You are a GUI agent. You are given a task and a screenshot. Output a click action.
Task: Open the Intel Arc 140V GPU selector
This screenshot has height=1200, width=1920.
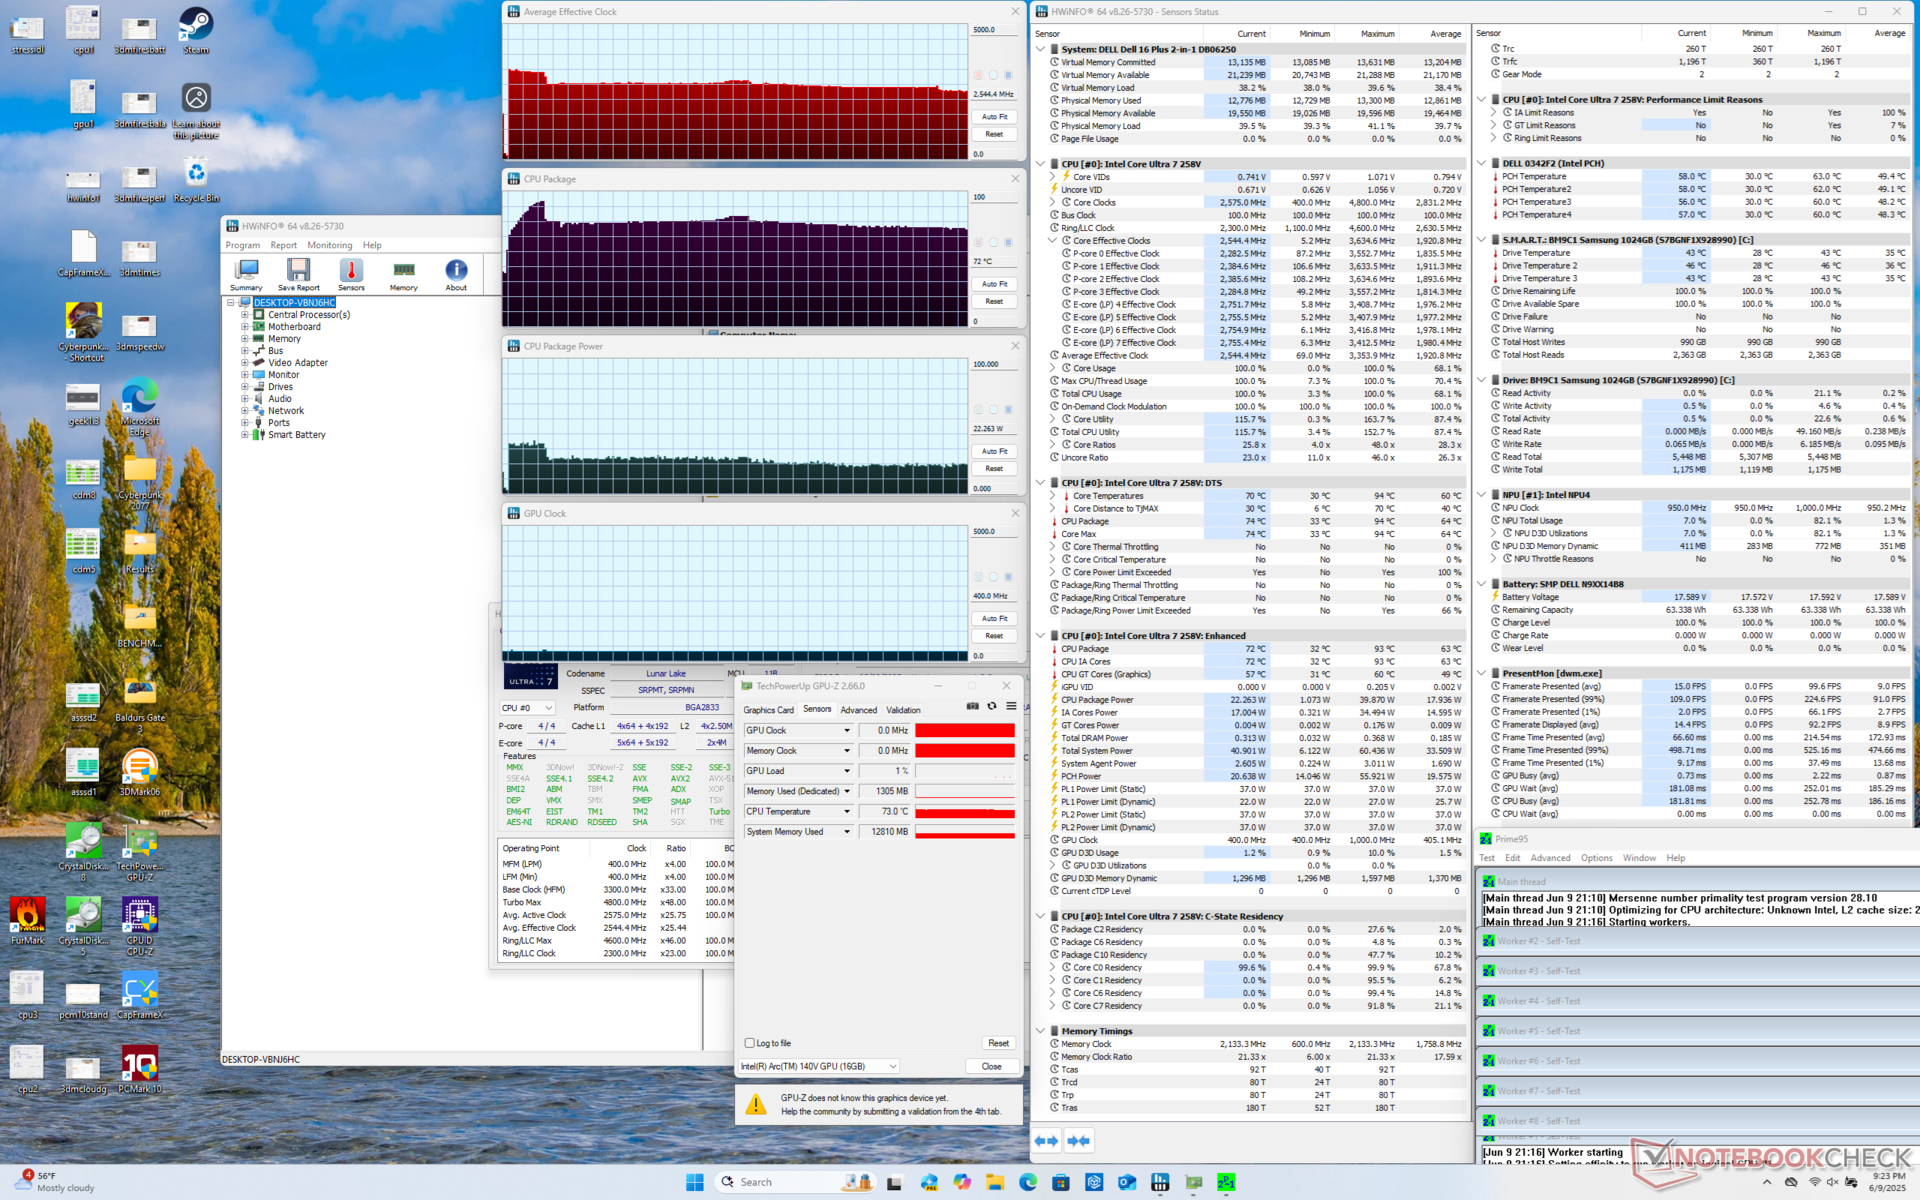[x=818, y=1066]
